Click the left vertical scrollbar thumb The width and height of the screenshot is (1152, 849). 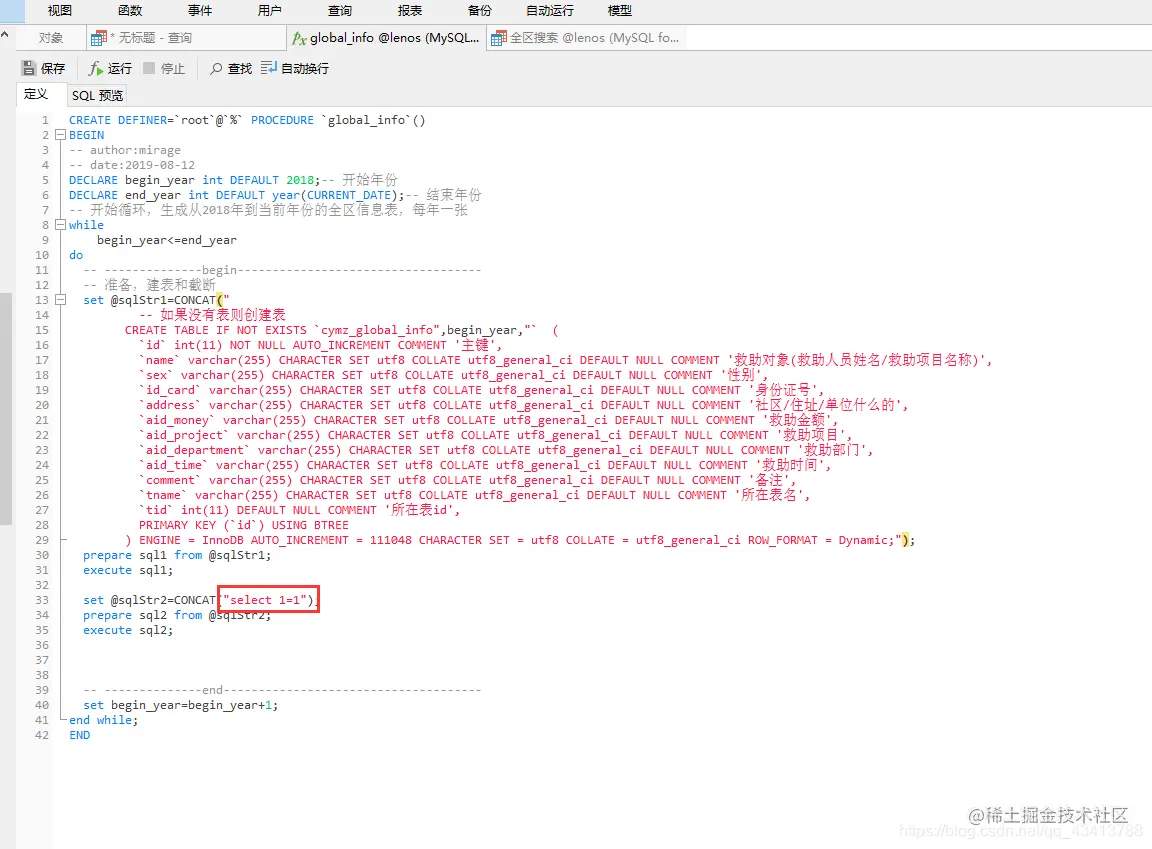6,408
